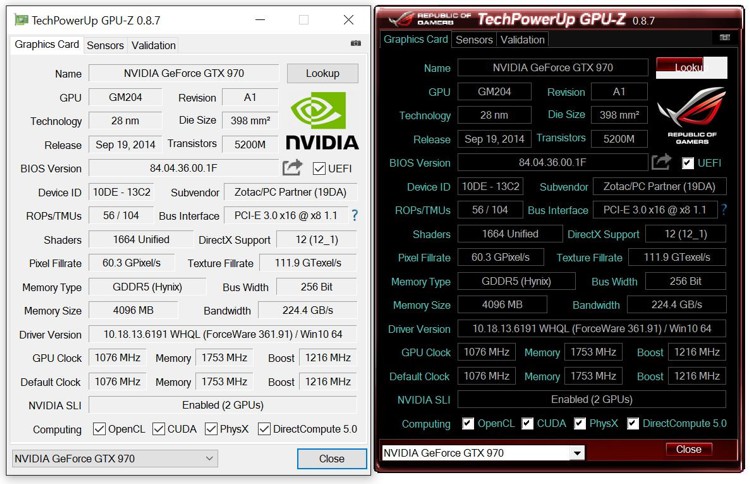Screen dimensions: 750x484
Task: Click Device ID field in left window
Action: point(121,192)
